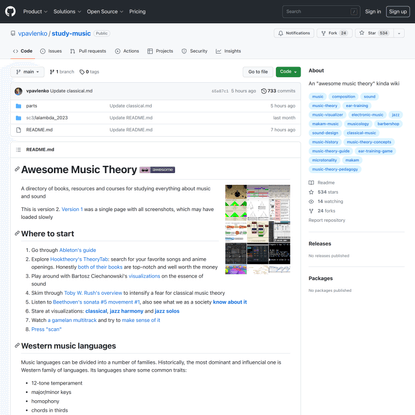Open the 733 commits history
The image size is (415, 415).
278,91
